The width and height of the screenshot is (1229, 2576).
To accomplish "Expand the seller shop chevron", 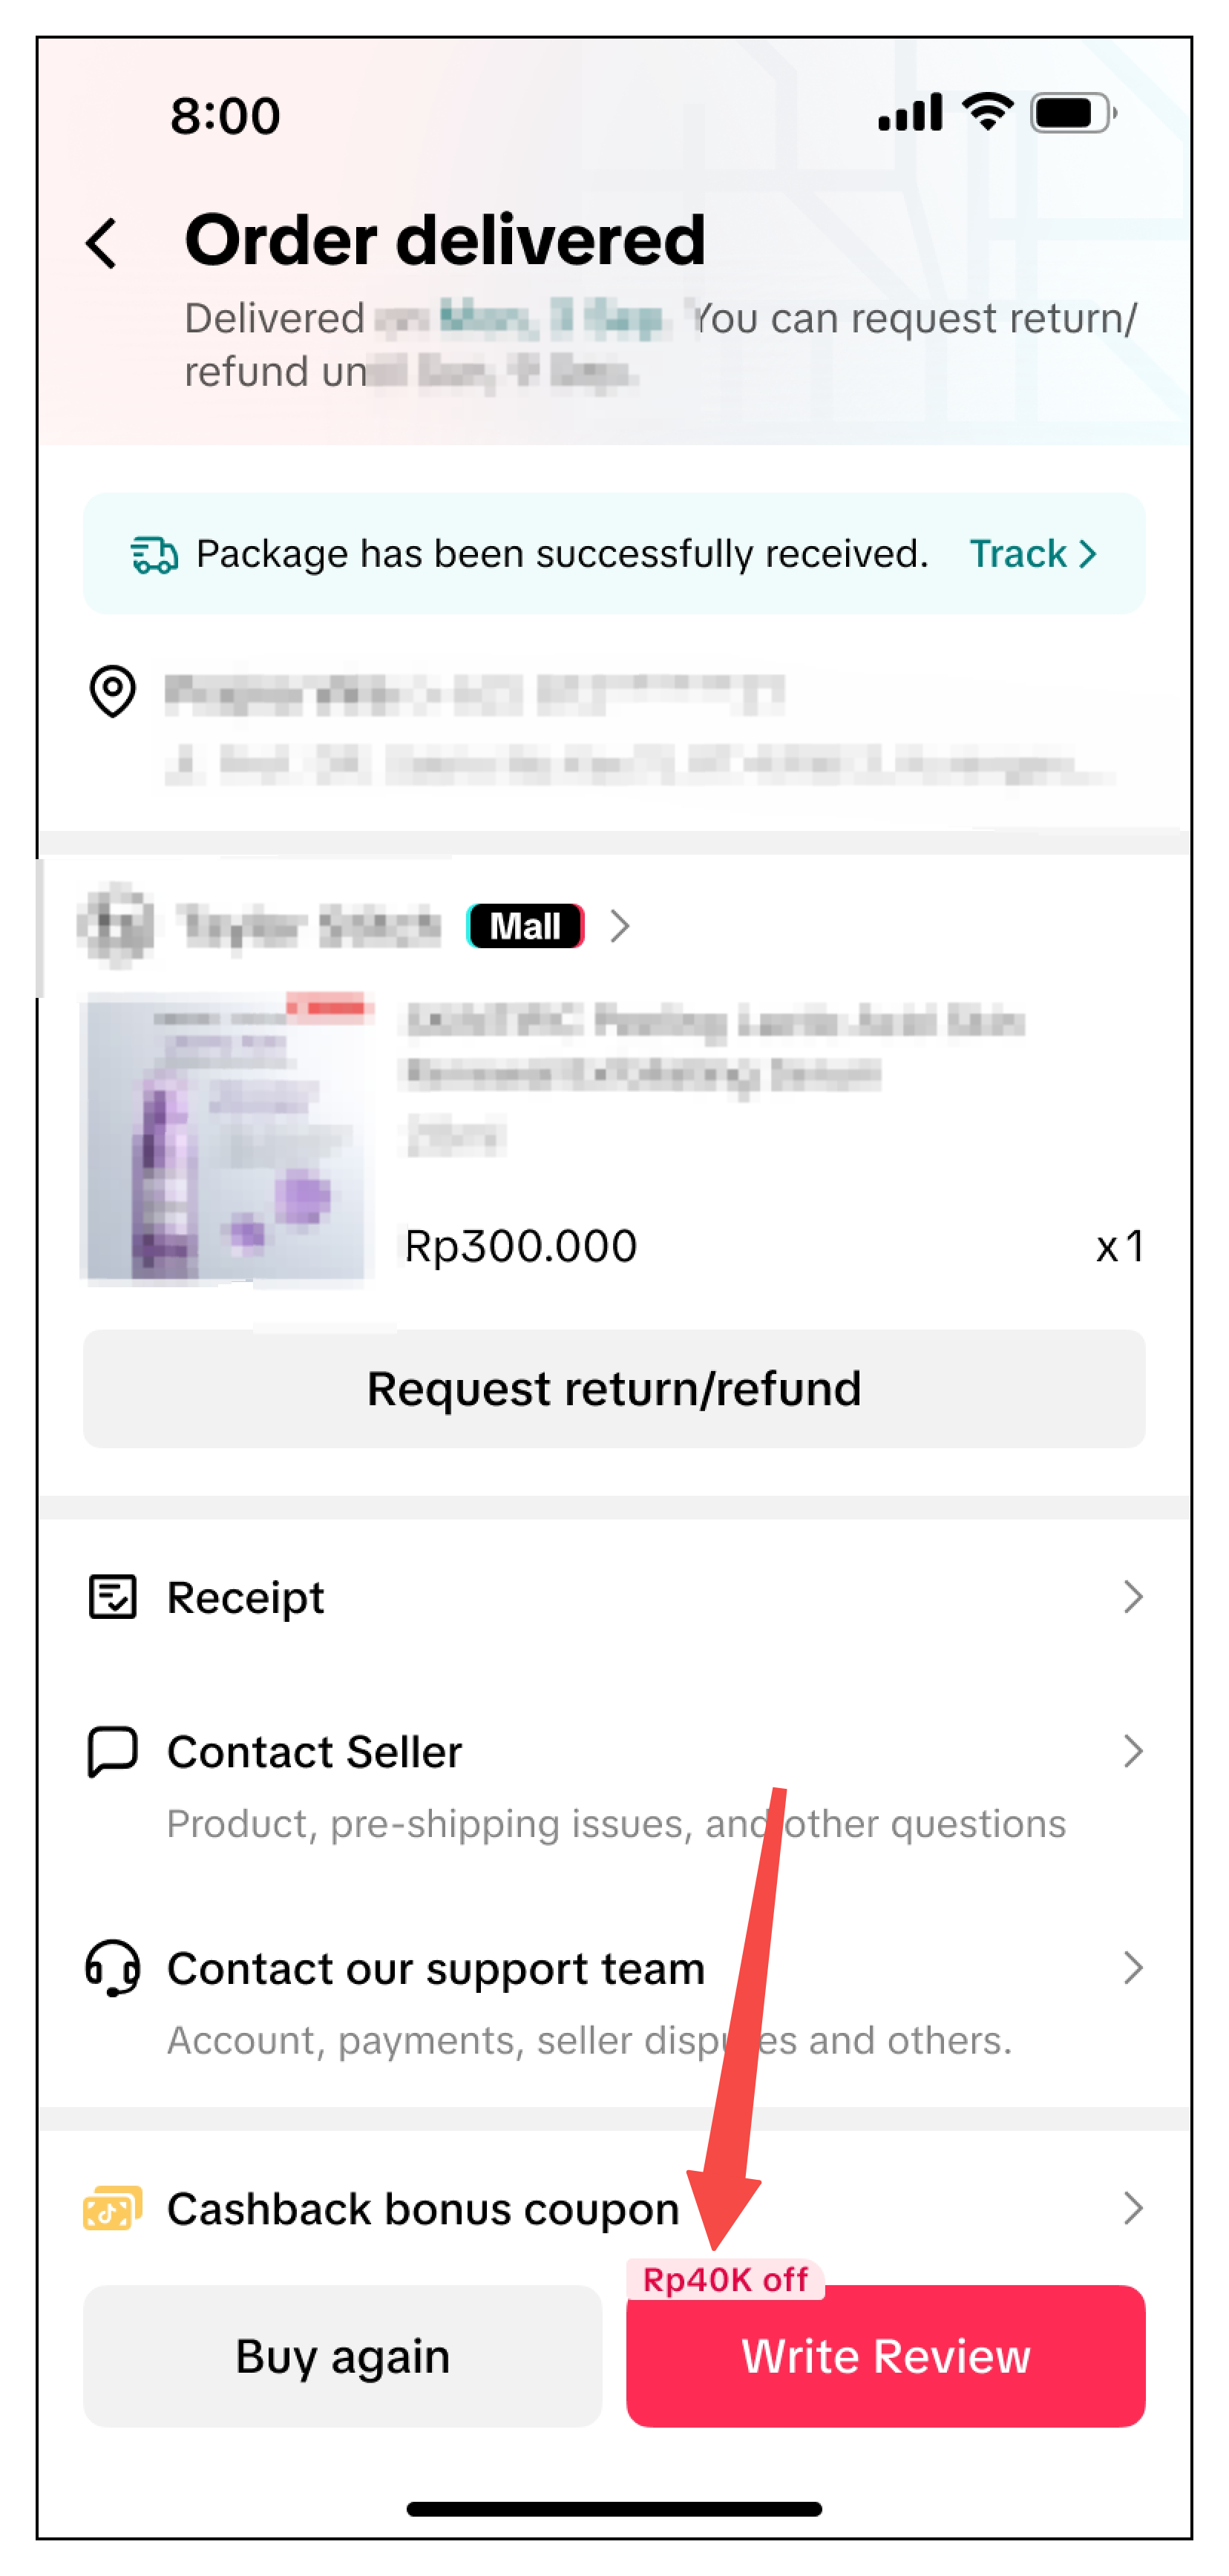I will click(620, 926).
